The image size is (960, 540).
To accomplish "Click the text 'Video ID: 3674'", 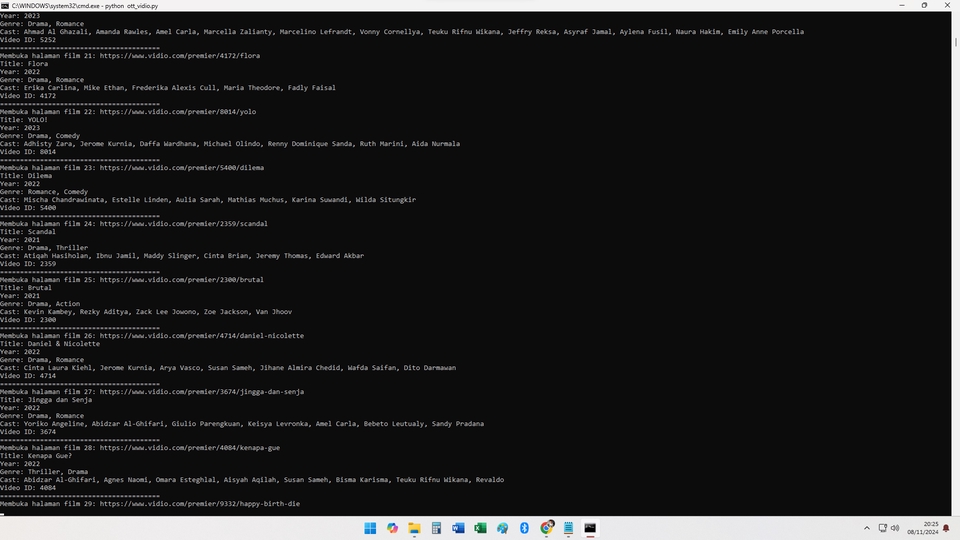I will point(28,432).
